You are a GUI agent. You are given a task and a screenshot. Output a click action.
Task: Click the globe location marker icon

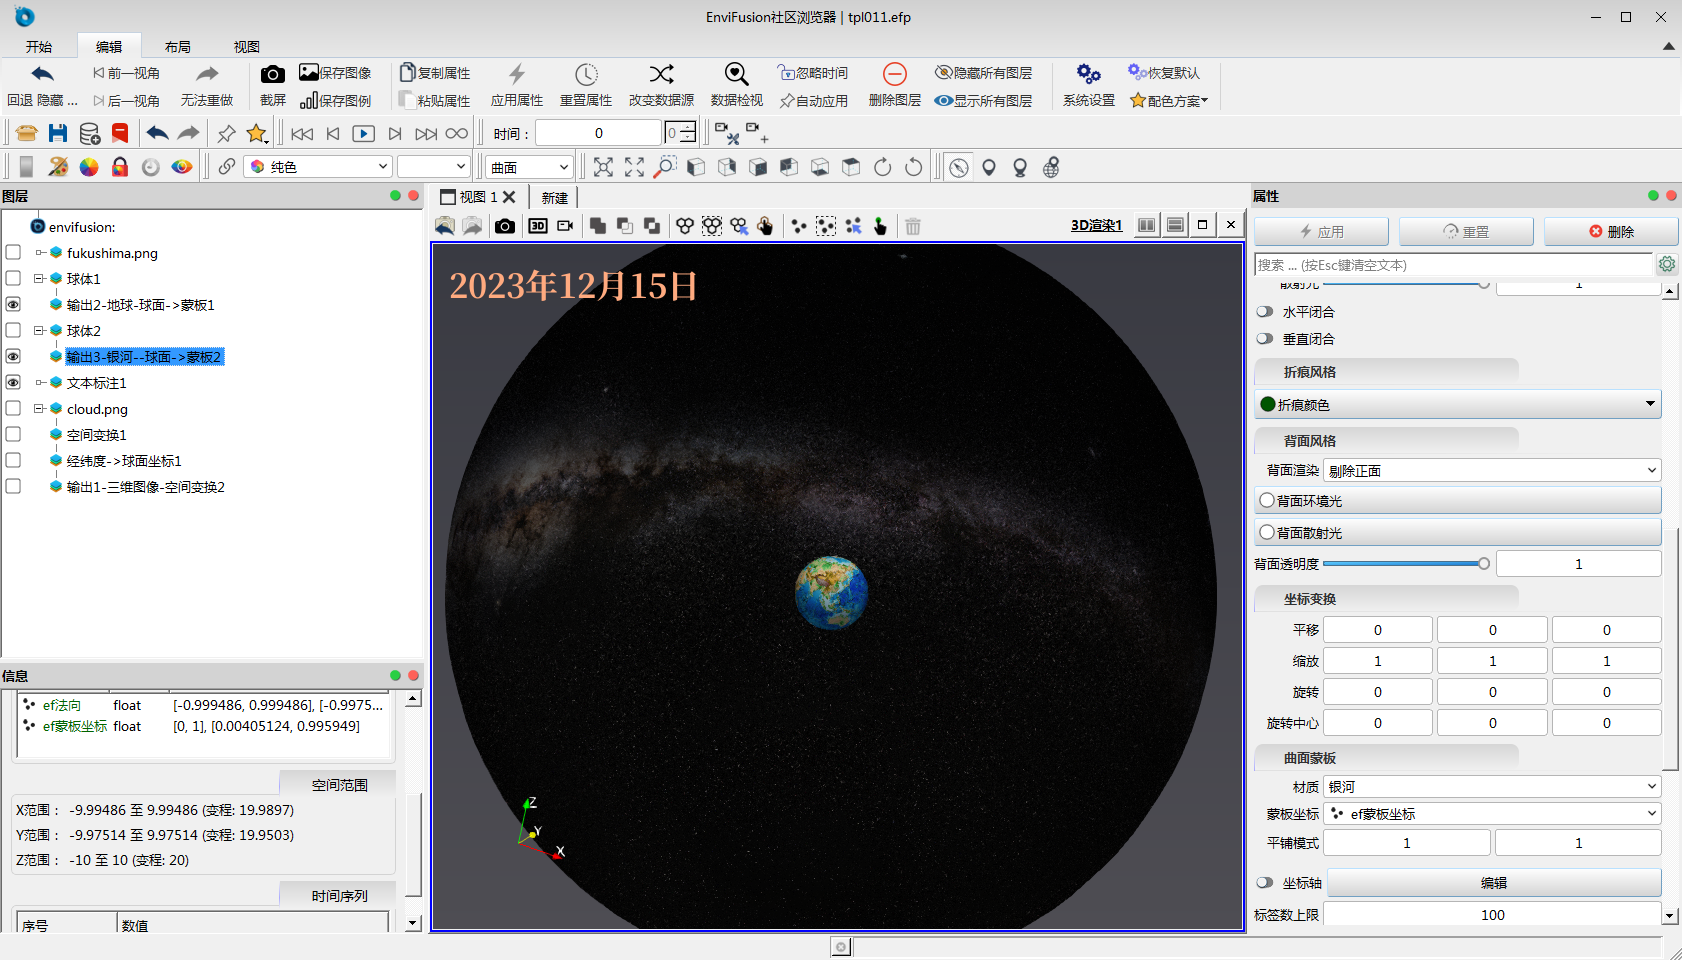(1051, 167)
